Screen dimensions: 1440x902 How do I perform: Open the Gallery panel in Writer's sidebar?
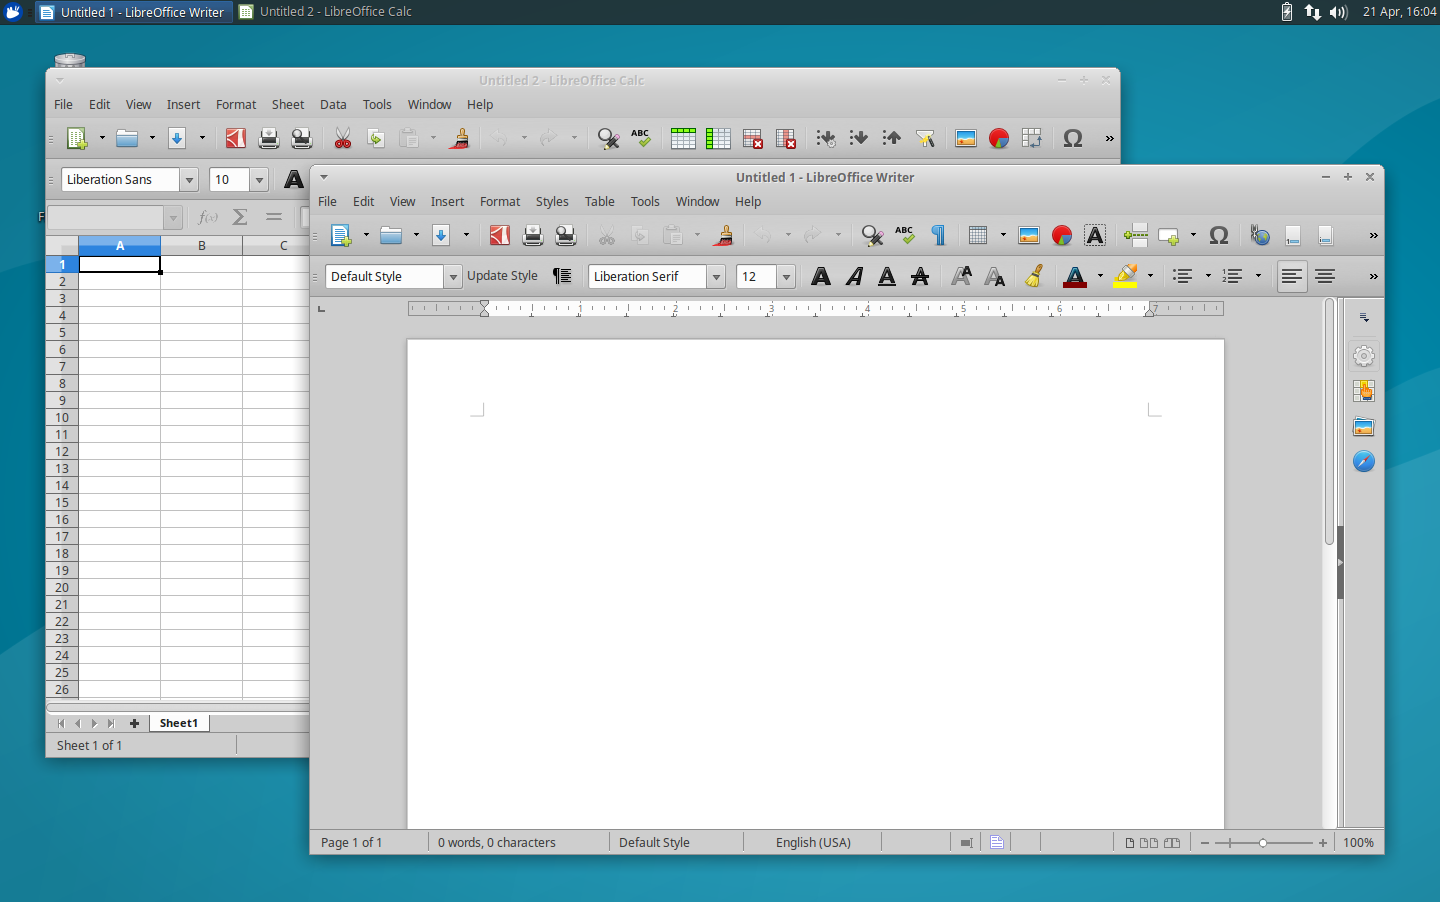pos(1363,427)
